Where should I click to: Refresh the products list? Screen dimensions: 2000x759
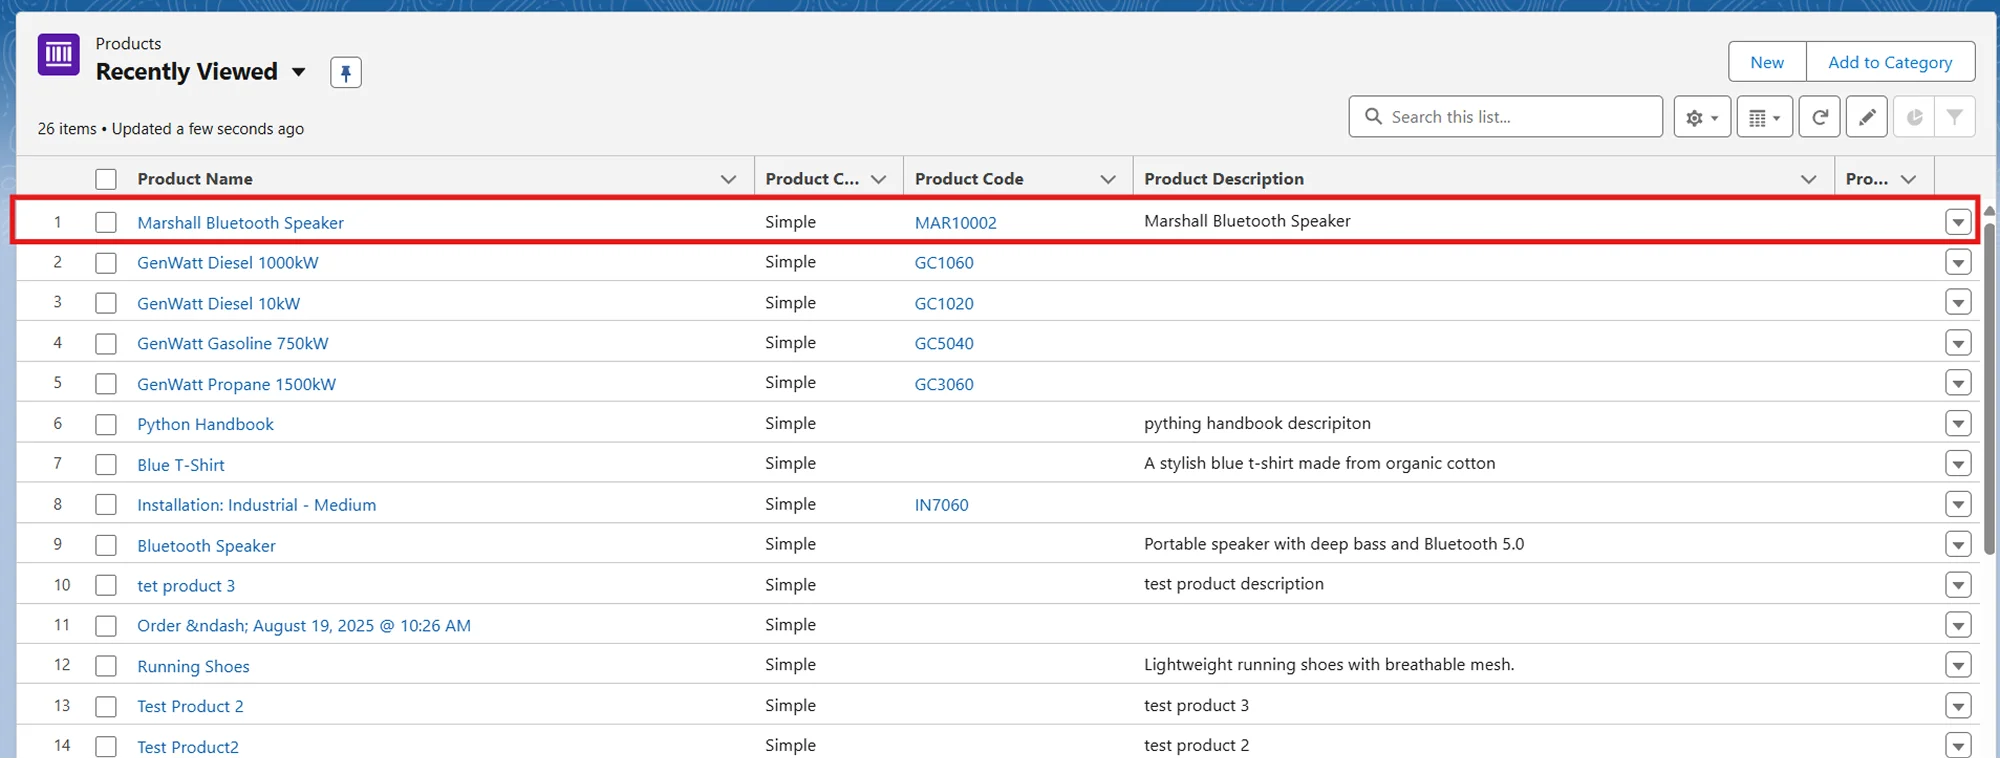click(x=1819, y=118)
